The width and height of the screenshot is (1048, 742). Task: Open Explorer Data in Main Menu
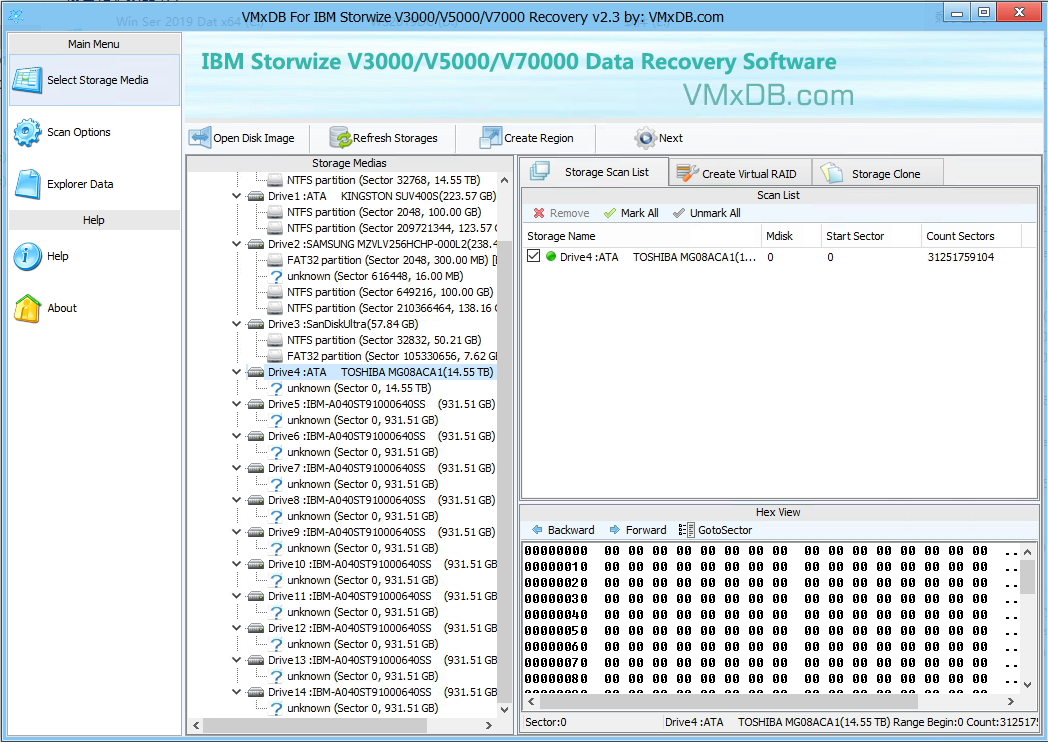pos(94,184)
